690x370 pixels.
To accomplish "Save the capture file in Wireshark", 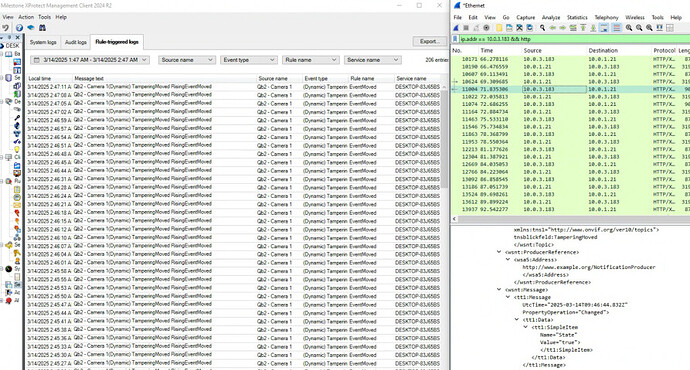I will pyautogui.click(x=509, y=28).
